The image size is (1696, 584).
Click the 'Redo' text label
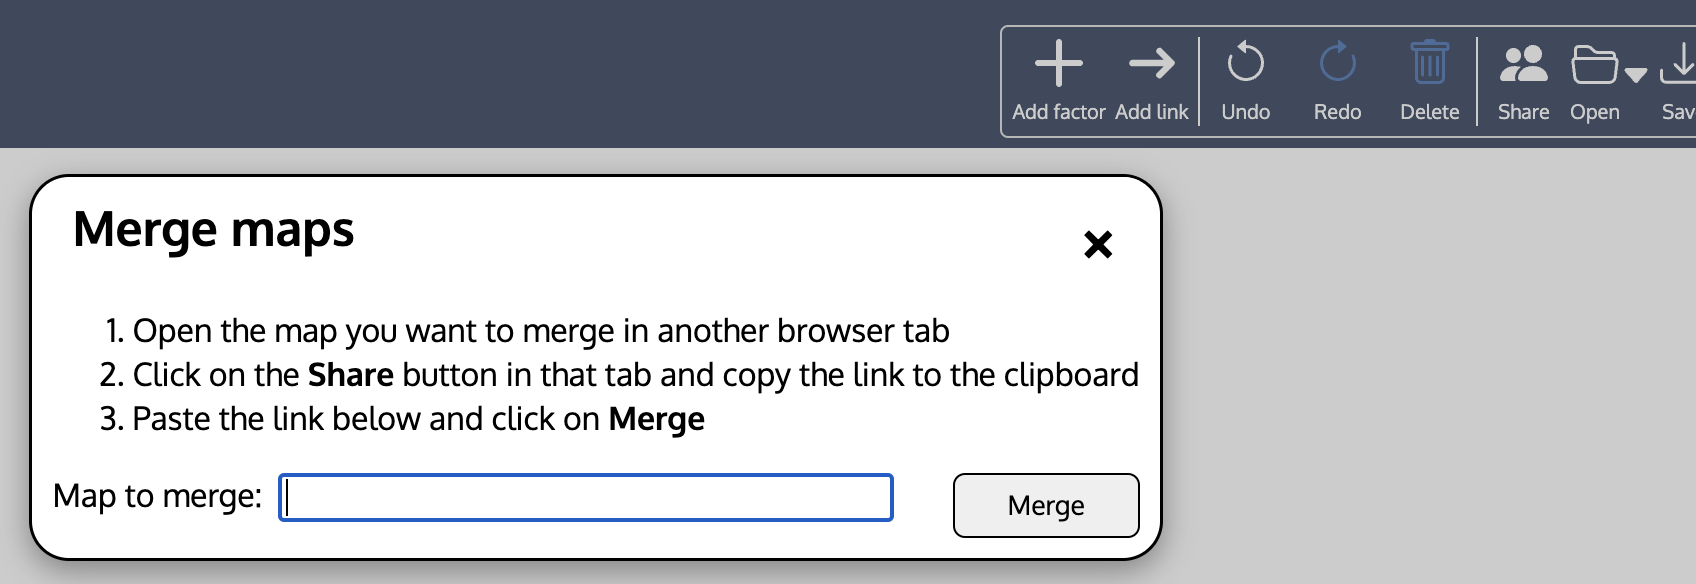(x=1338, y=112)
